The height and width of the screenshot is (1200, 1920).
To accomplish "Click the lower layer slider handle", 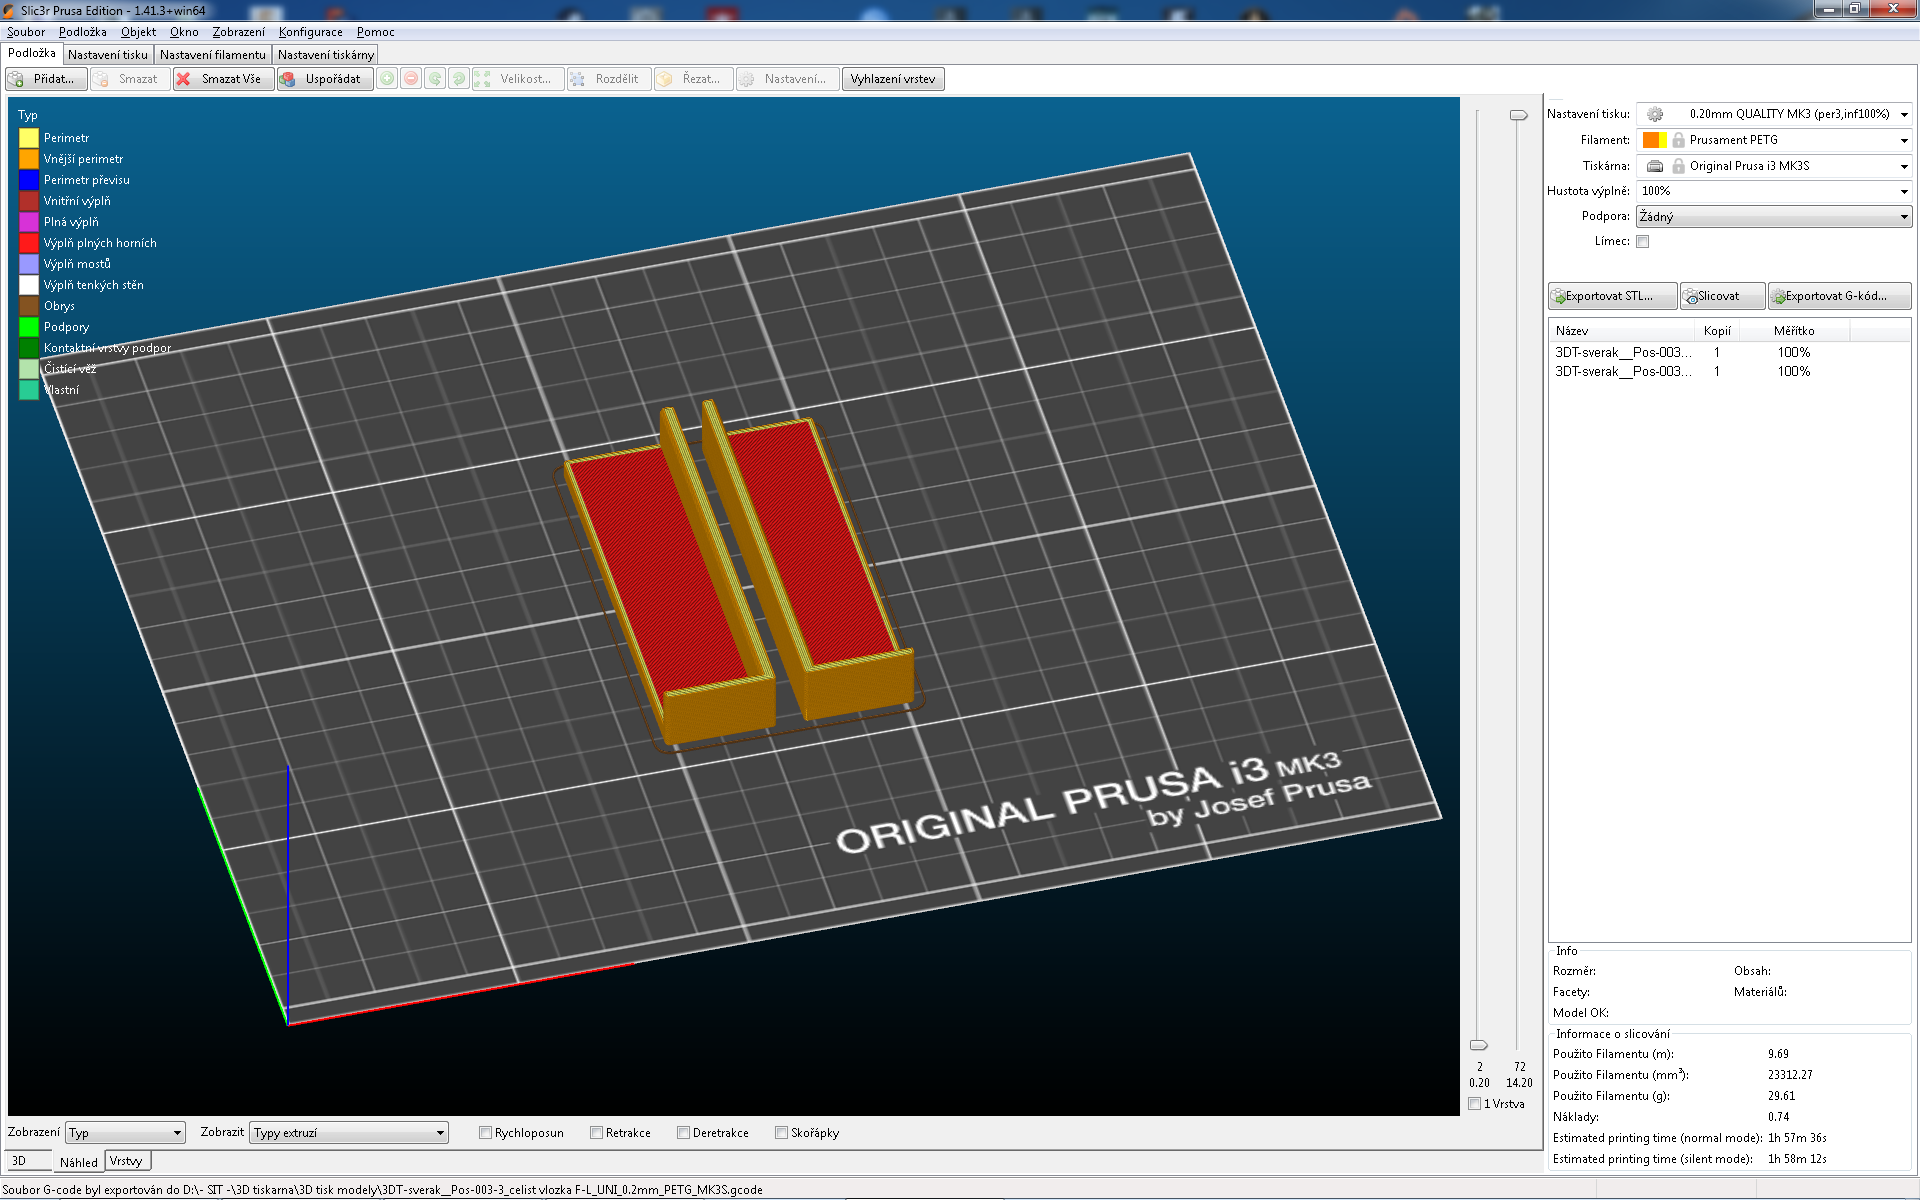I will [1478, 1045].
